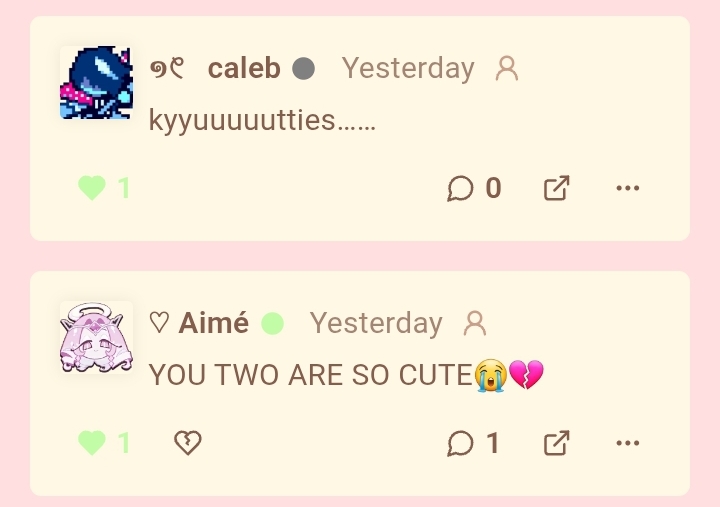Viewport: 720px width, 507px height.
Task: Open caleb's profile via username
Action: (x=244, y=68)
